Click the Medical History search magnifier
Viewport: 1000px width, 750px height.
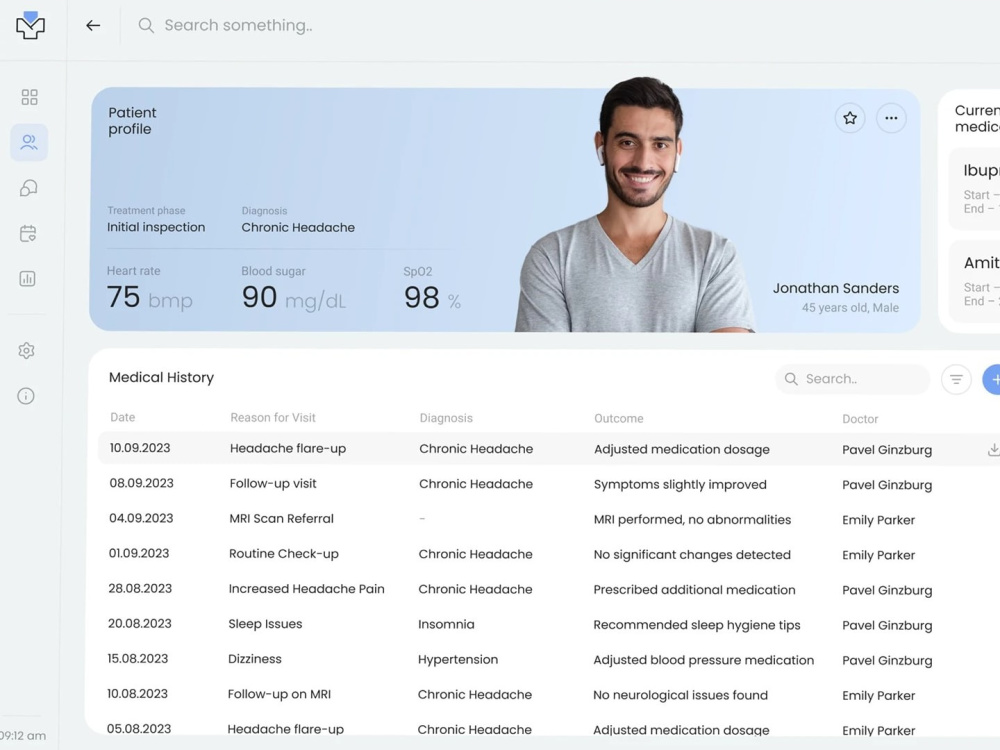[x=791, y=379]
